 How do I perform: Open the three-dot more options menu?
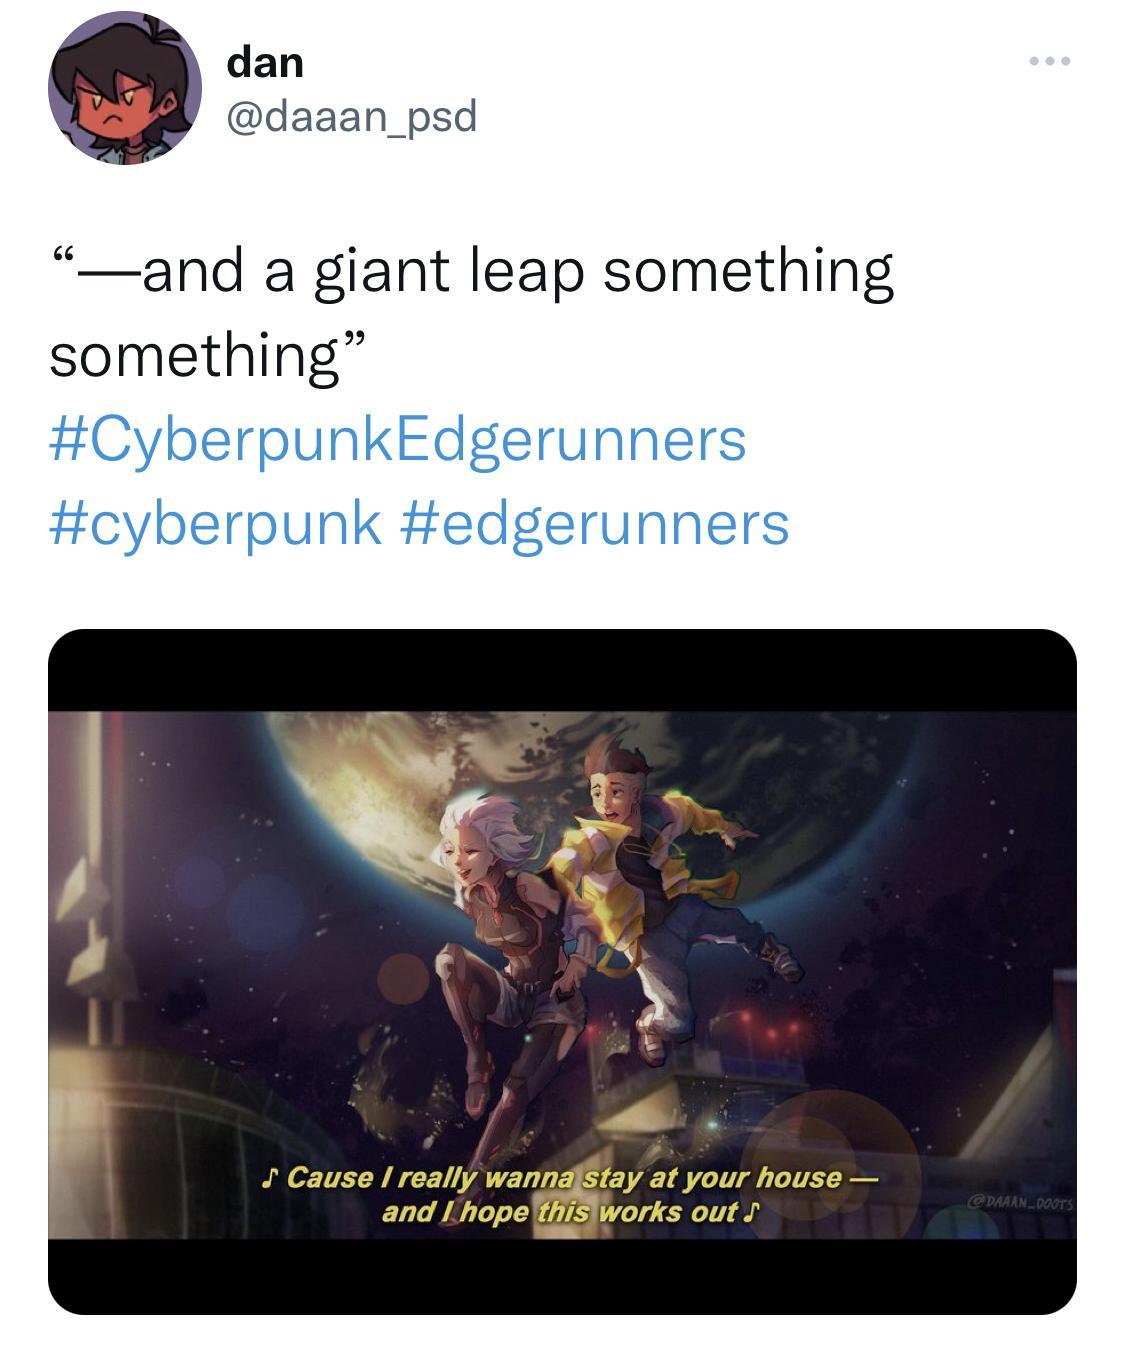1049,62
